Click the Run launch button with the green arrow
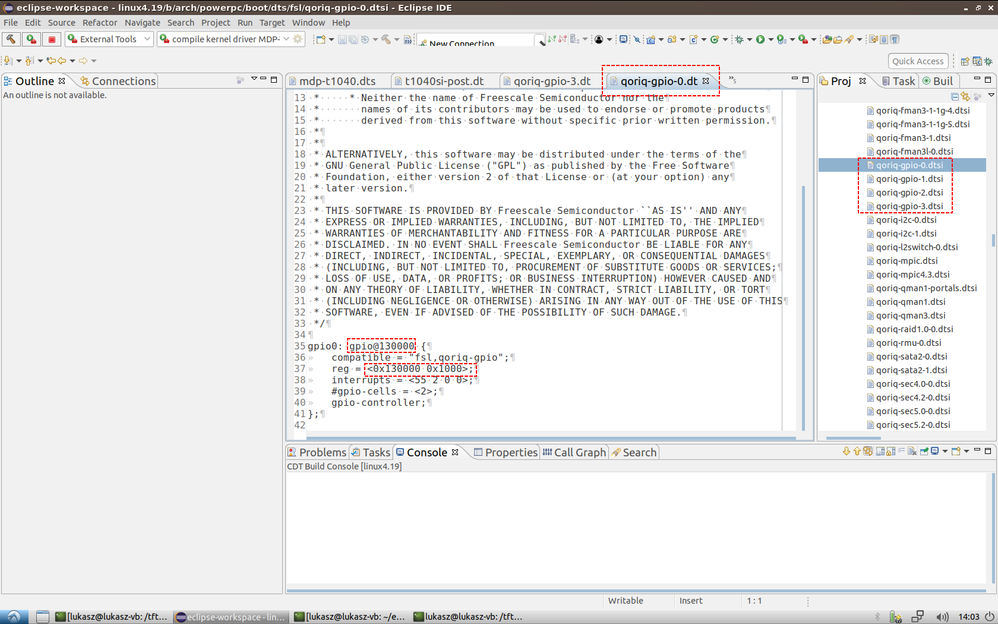The height and width of the screenshot is (624, 998). click(x=31, y=39)
